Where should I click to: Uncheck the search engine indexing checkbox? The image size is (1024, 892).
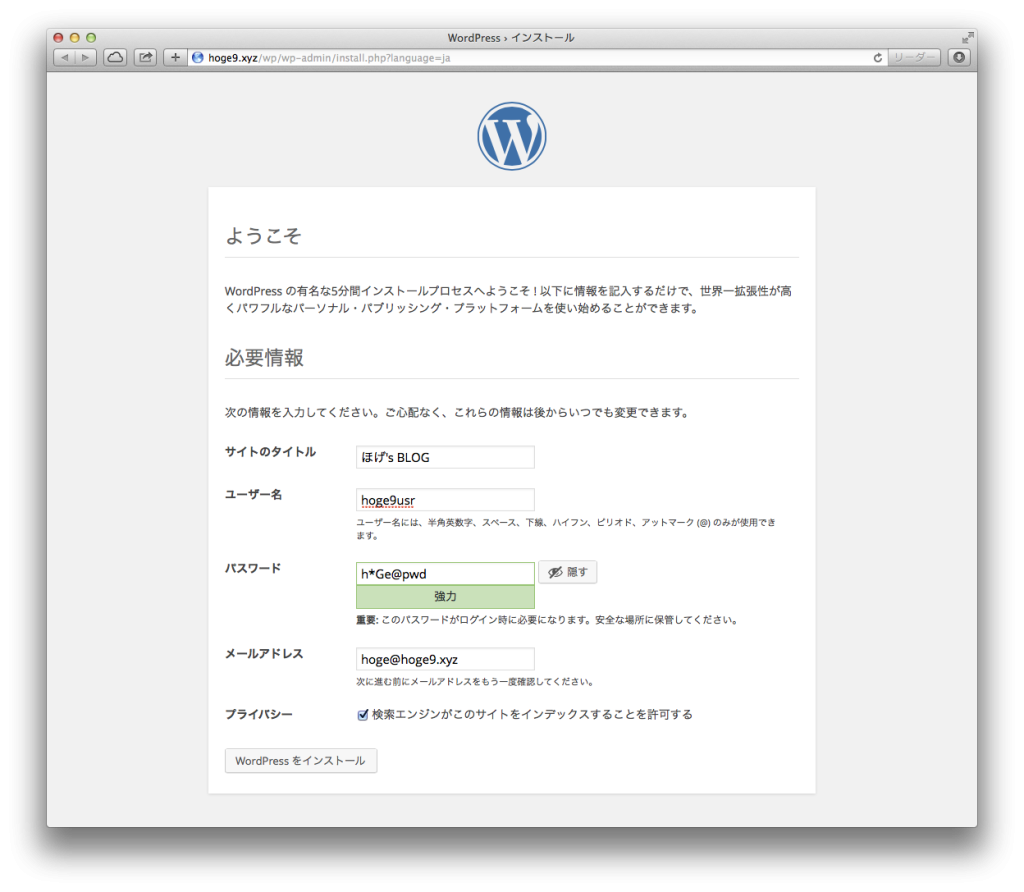[x=363, y=714]
